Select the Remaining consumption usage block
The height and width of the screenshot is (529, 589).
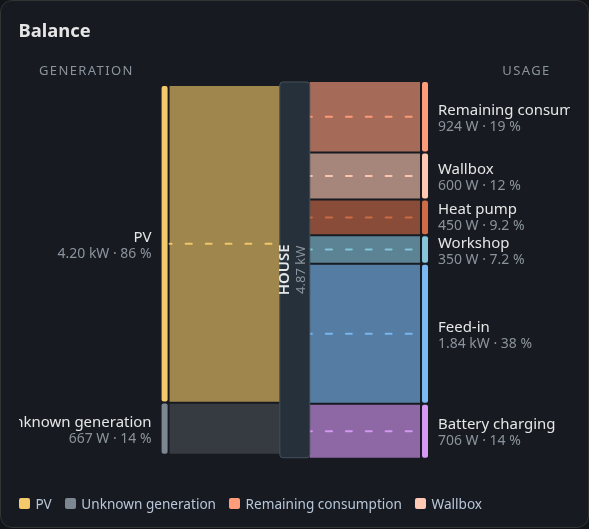pyautogui.click(x=365, y=117)
